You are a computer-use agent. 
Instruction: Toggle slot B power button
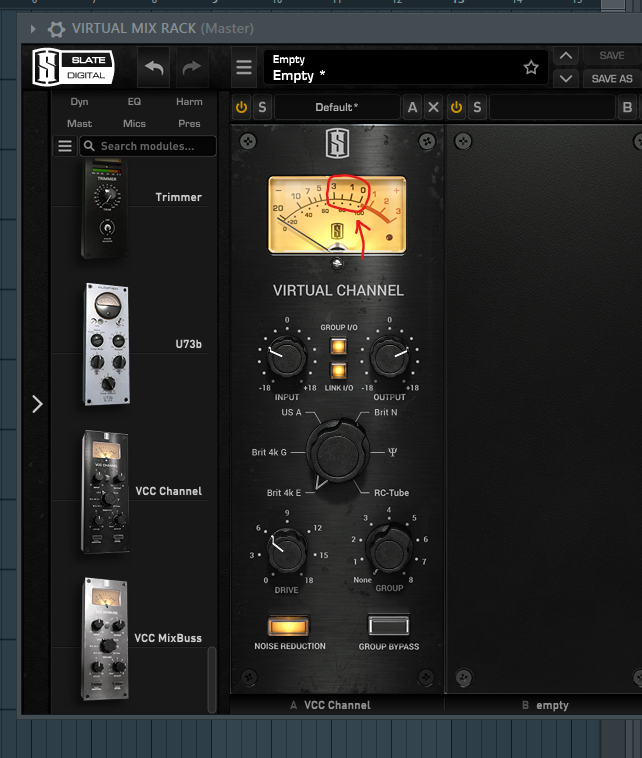click(456, 107)
